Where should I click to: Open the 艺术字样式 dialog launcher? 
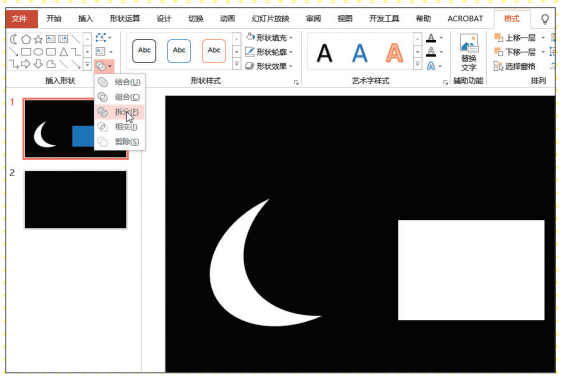click(x=445, y=83)
